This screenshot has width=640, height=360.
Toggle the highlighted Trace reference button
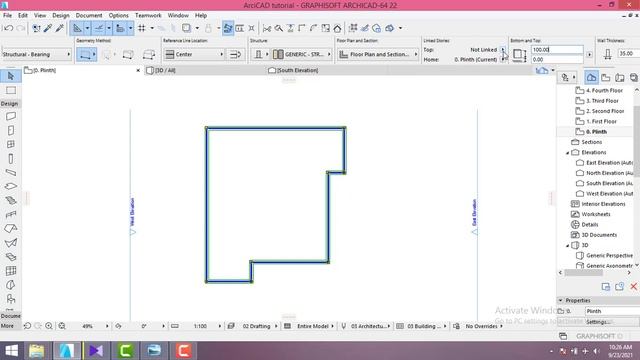coord(228,28)
